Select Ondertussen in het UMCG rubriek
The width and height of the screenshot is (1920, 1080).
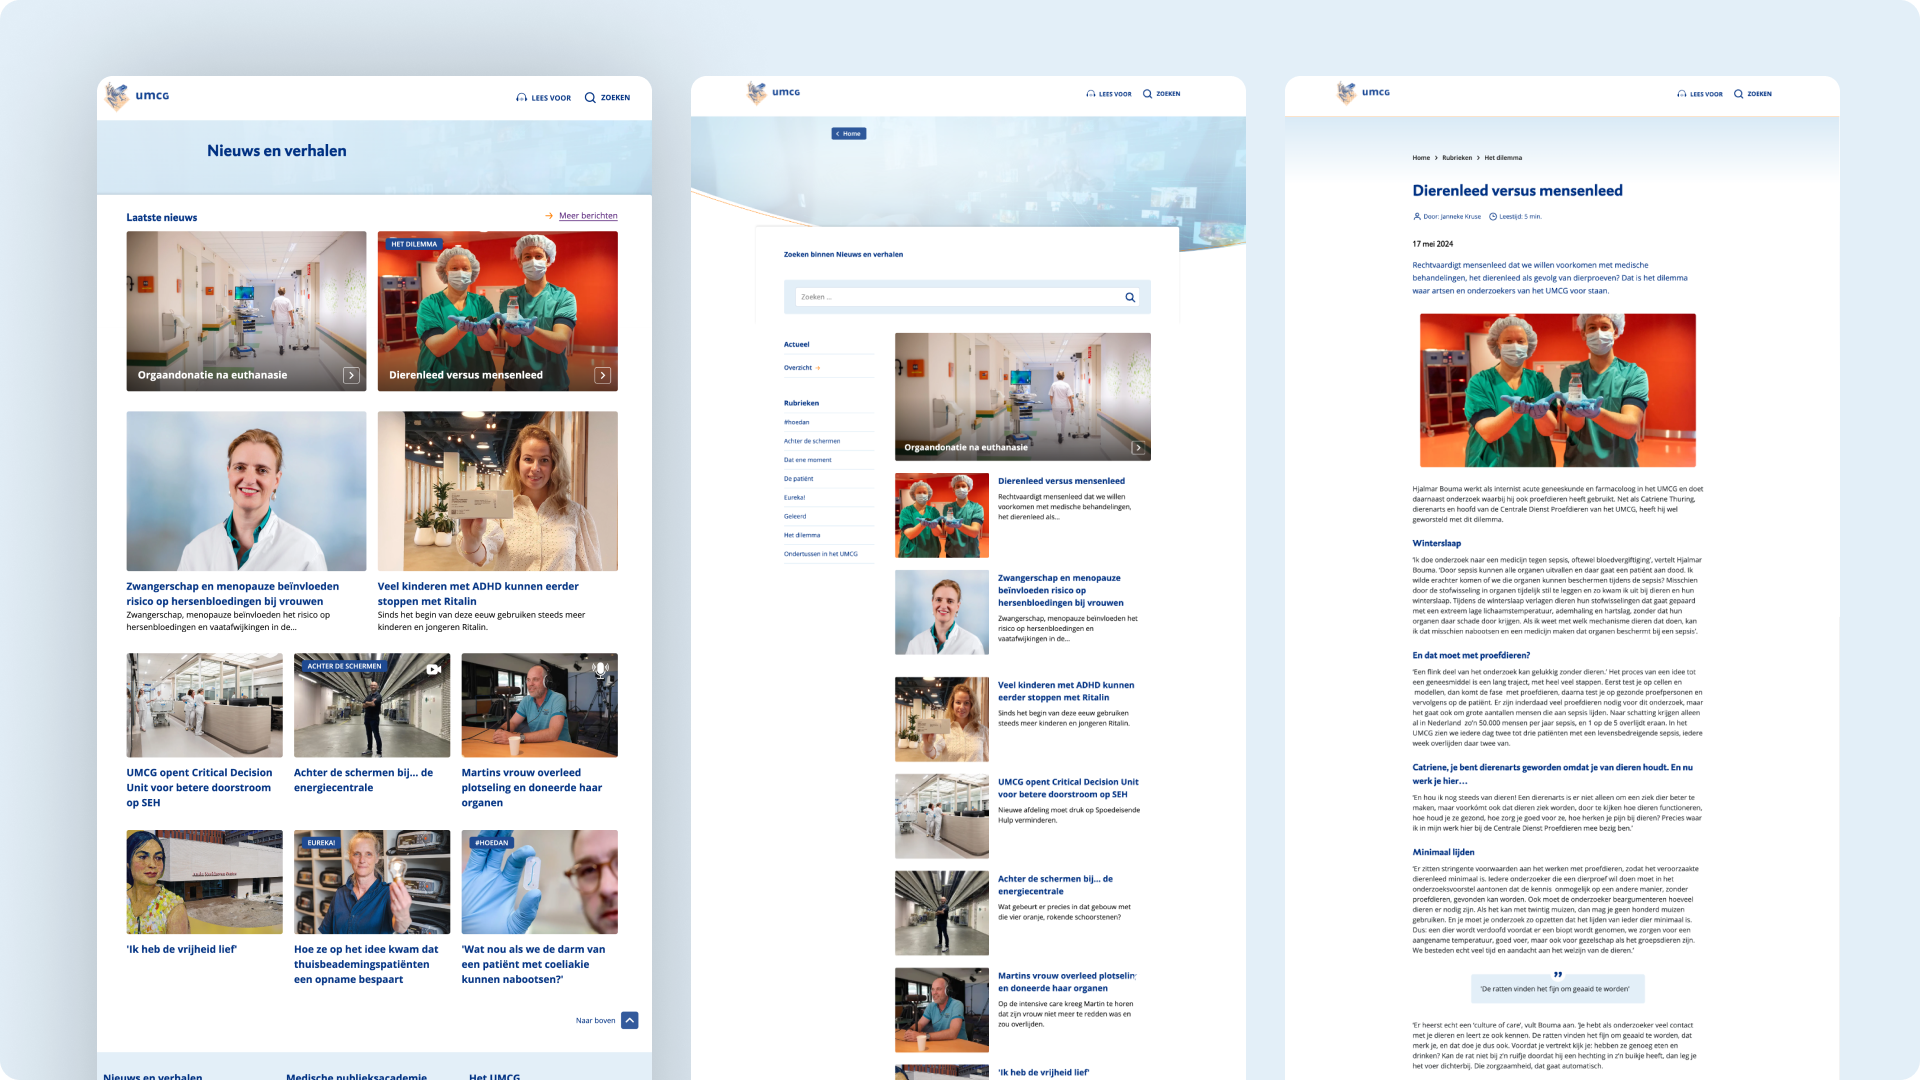click(821, 554)
